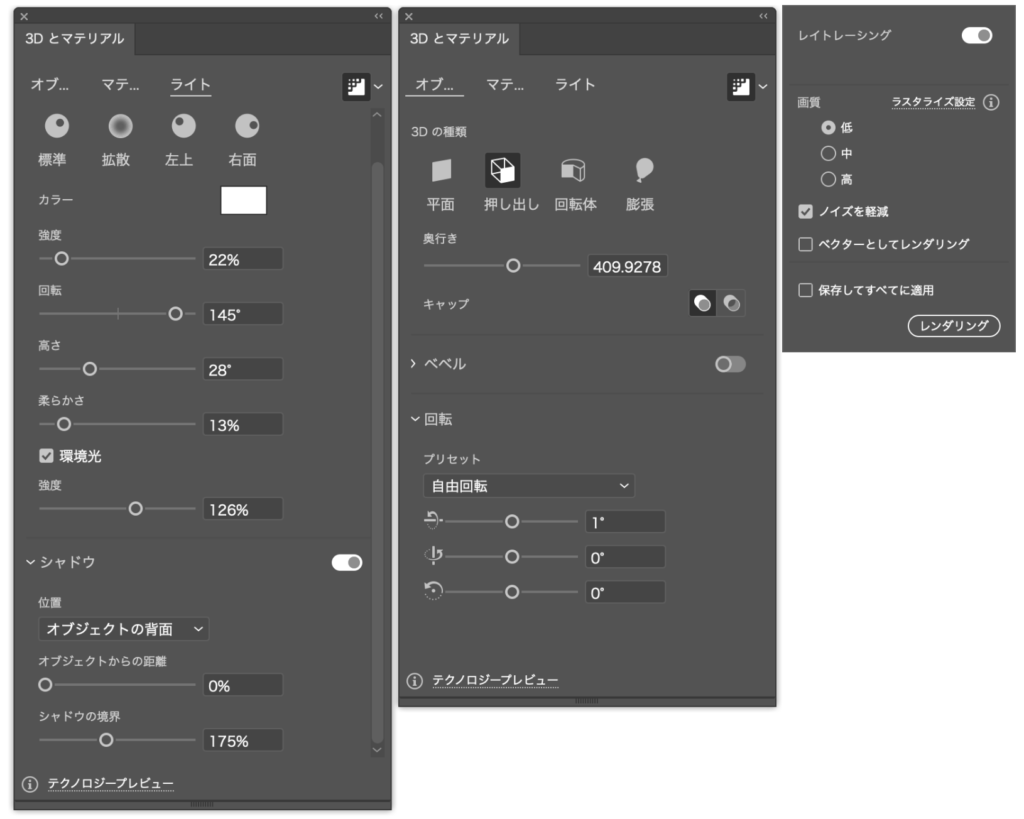Open テクノロジープレビュー link in the middle panel
The height and width of the screenshot is (819, 1024).
tap(495, 681)
